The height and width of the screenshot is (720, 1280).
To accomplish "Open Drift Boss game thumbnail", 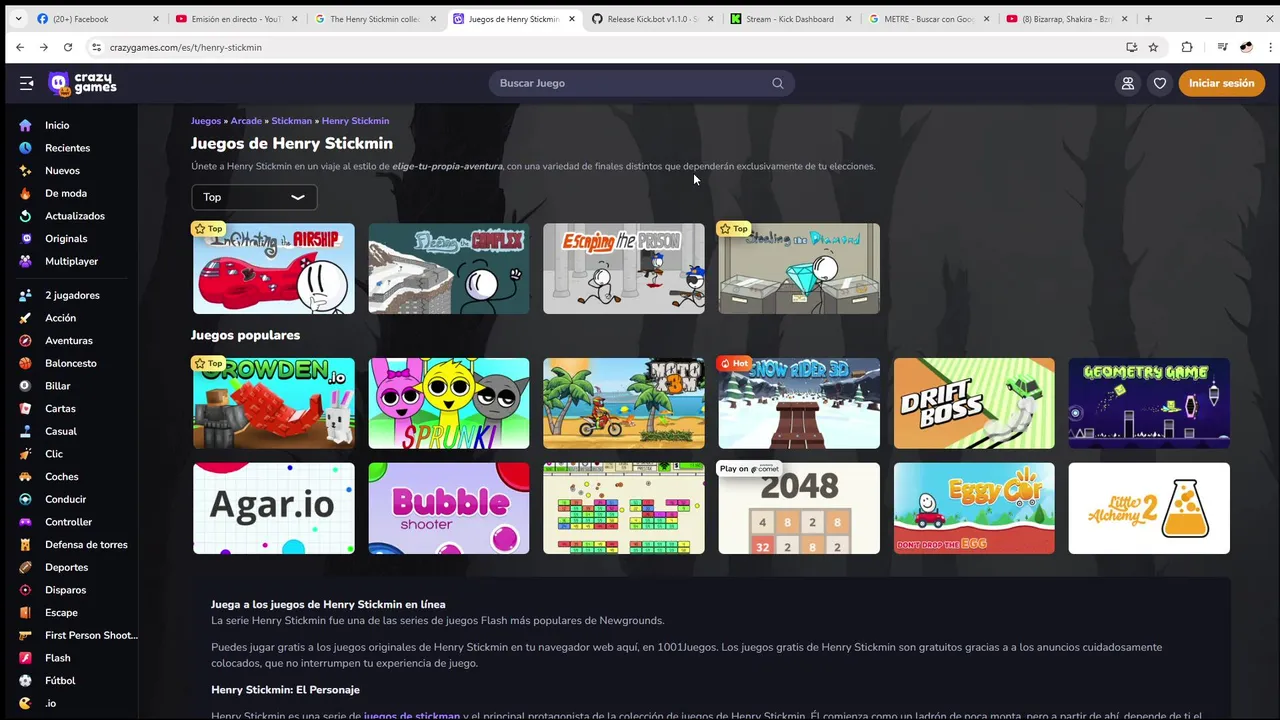I will 974,403.
